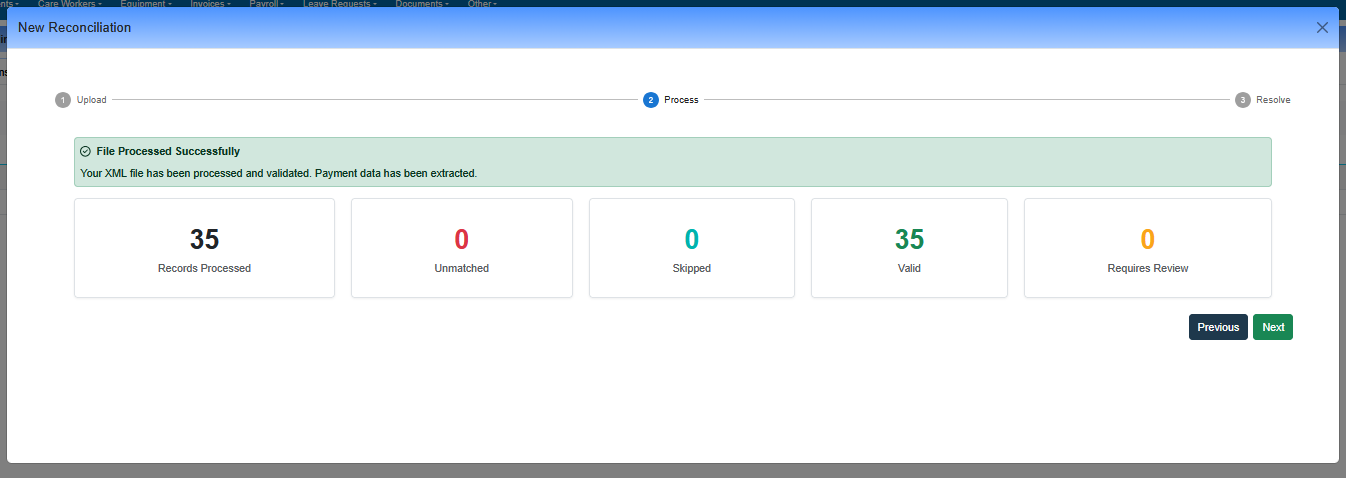Select step 2 Process circle
The width and height of the screenshot is (1346, 478).
tap(651, 100)
